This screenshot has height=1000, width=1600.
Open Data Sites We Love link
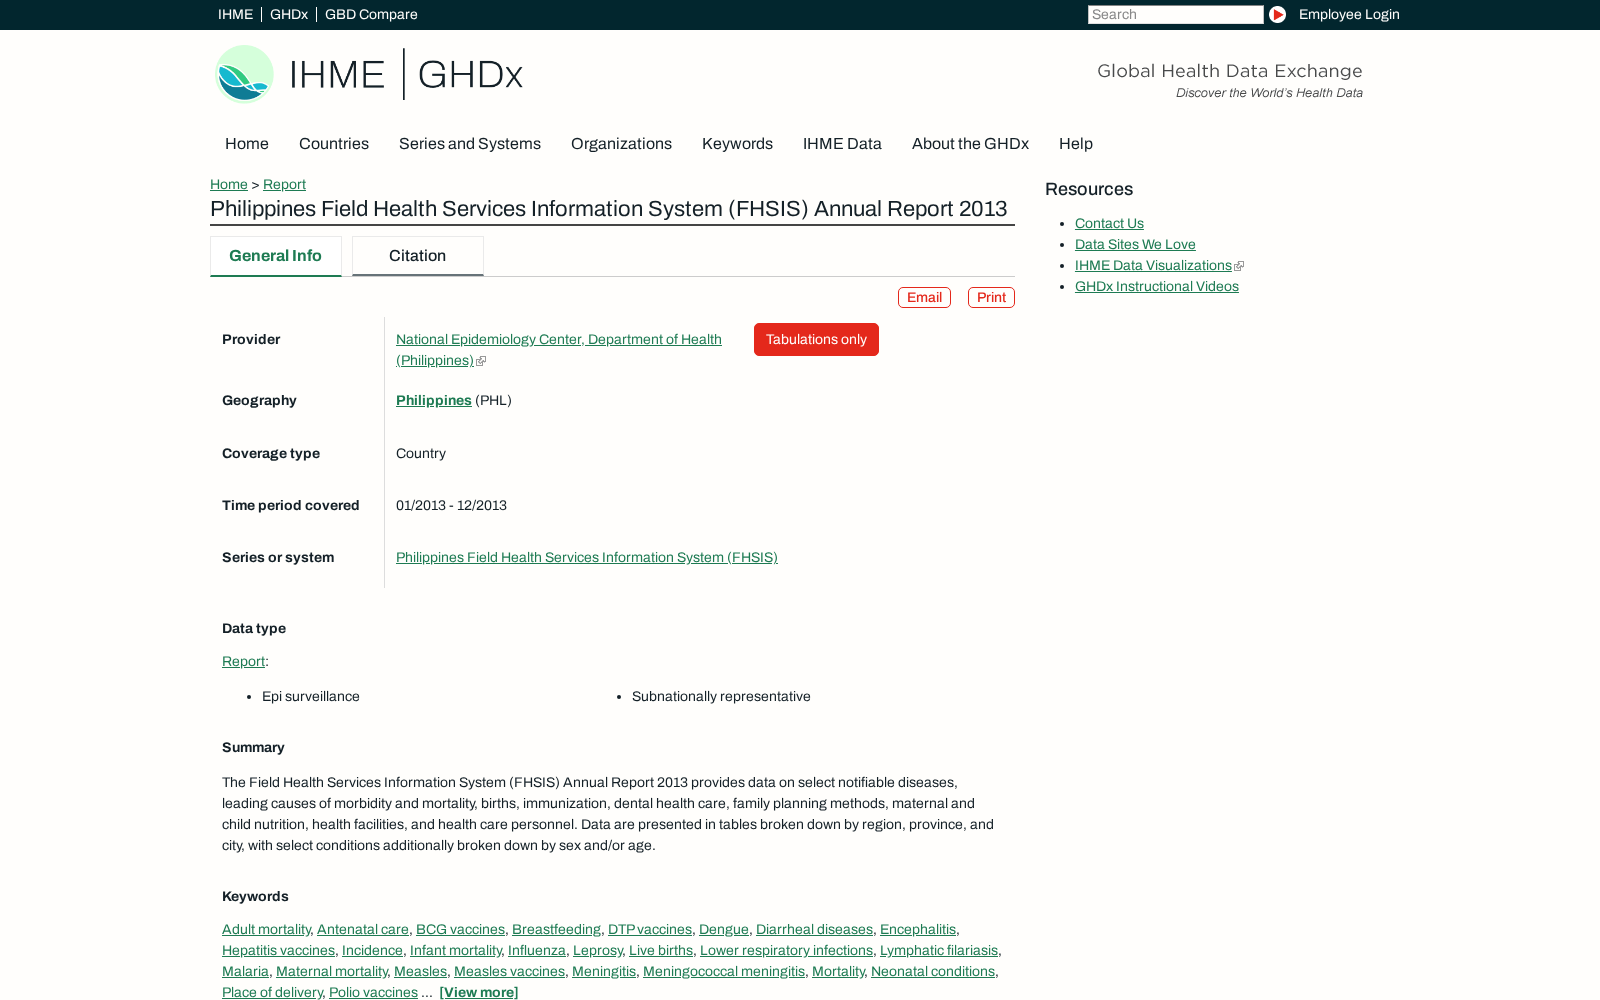(1135, 244)
